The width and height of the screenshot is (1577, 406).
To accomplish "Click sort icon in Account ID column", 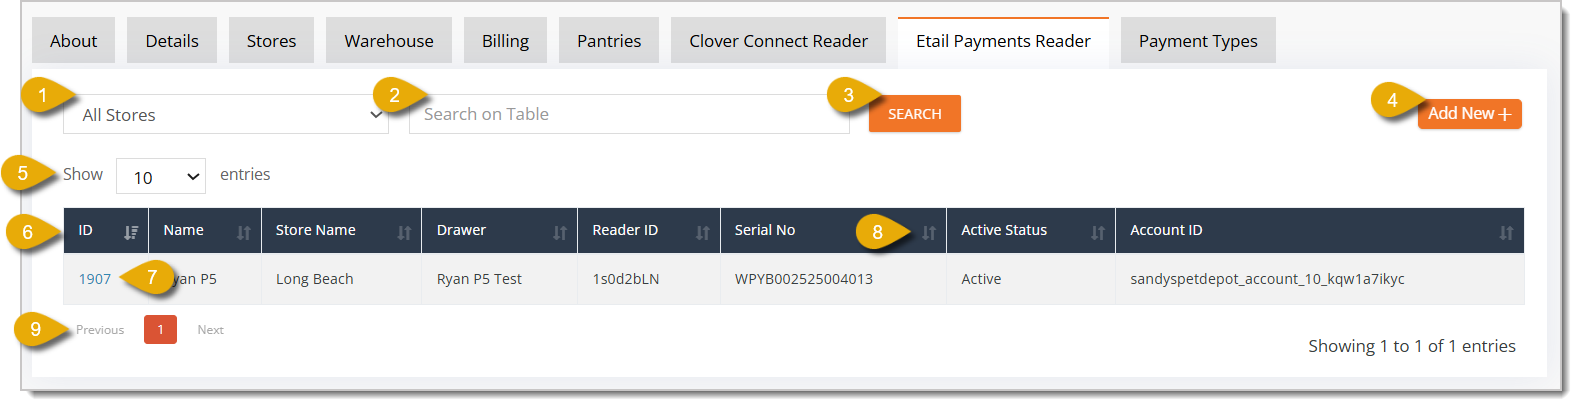I will [x=1506, y=232].
